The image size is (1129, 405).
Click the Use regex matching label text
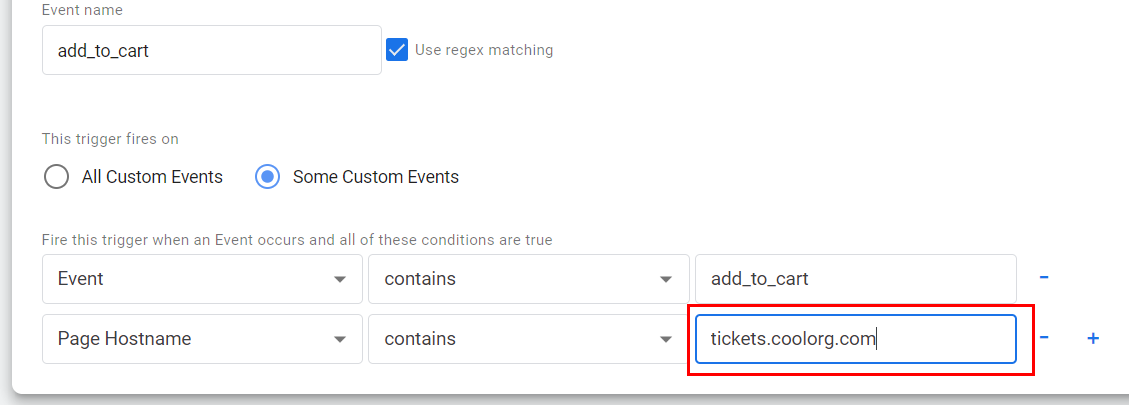pyautogui.click(x=484, y=50)
